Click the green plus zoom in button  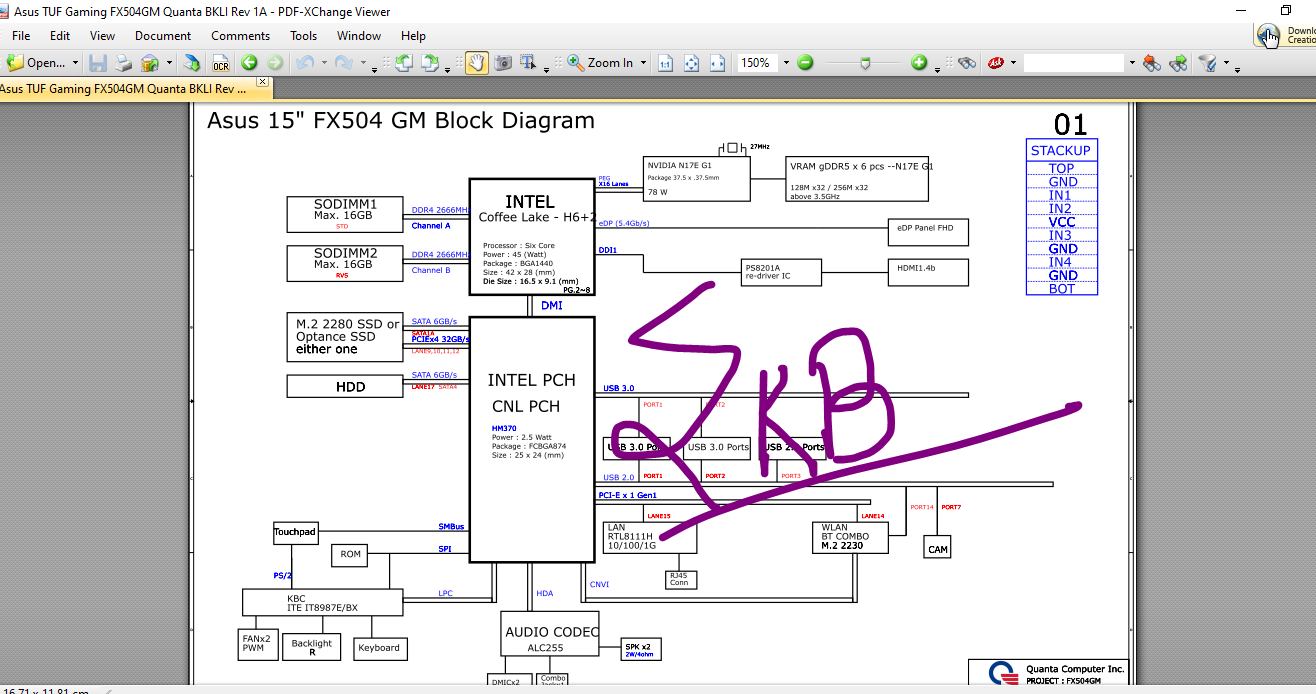(x=919, y=63)
